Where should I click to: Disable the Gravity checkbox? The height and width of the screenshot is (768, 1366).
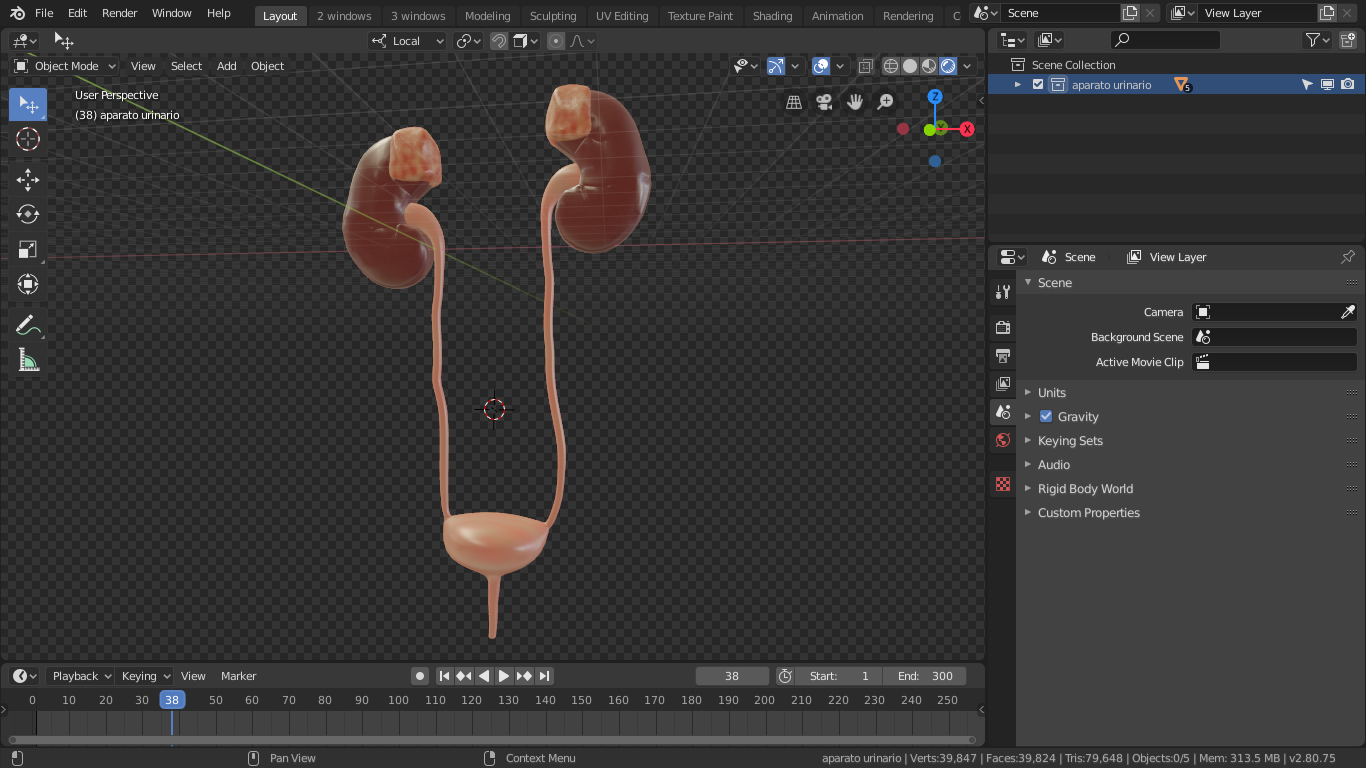[x=1046, y=416]
